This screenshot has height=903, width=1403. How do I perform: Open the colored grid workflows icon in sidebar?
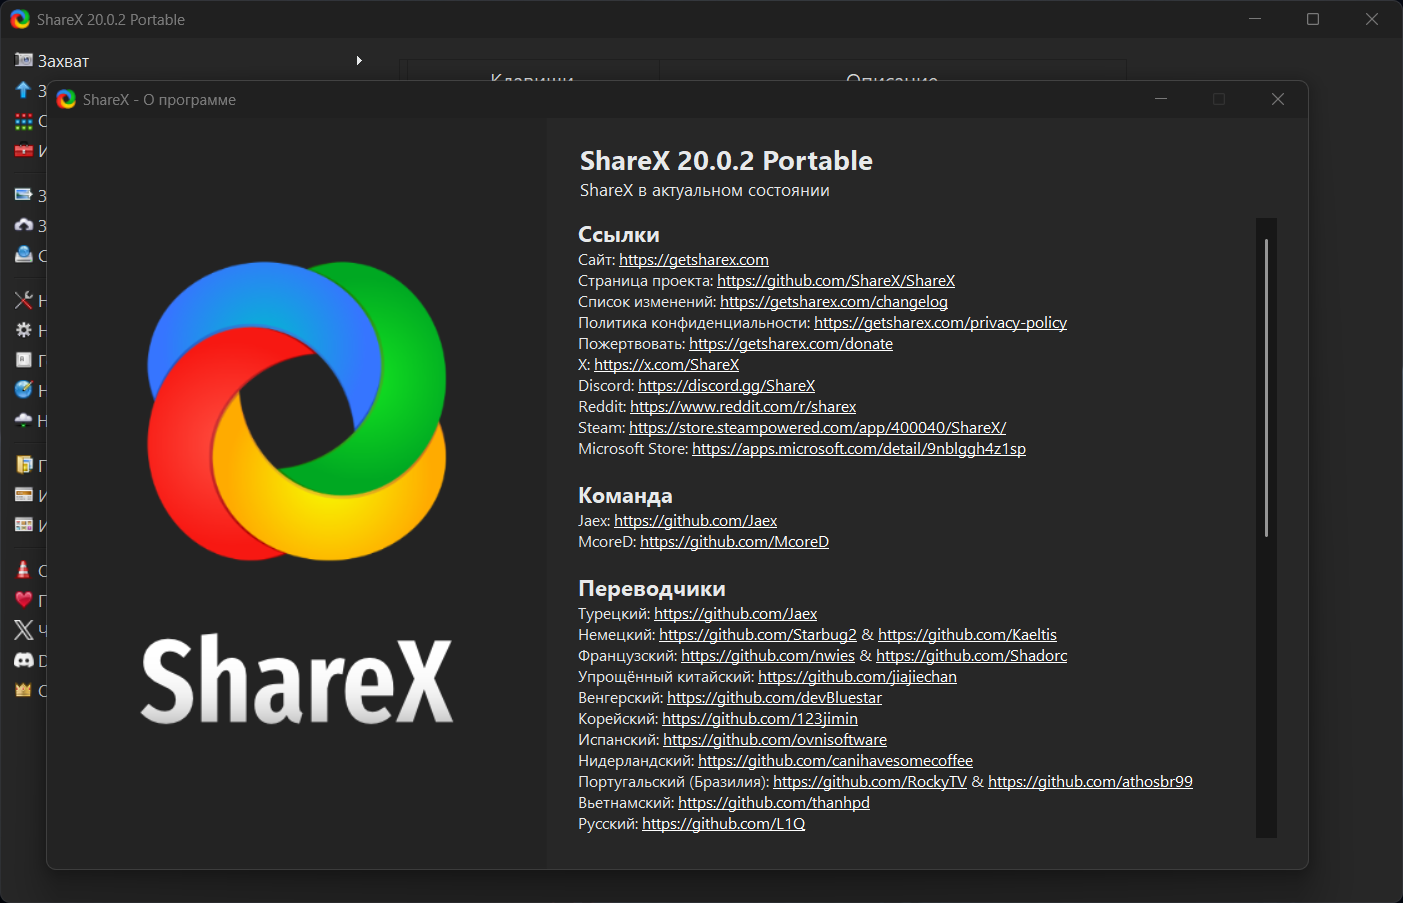(x=24, y=121)
